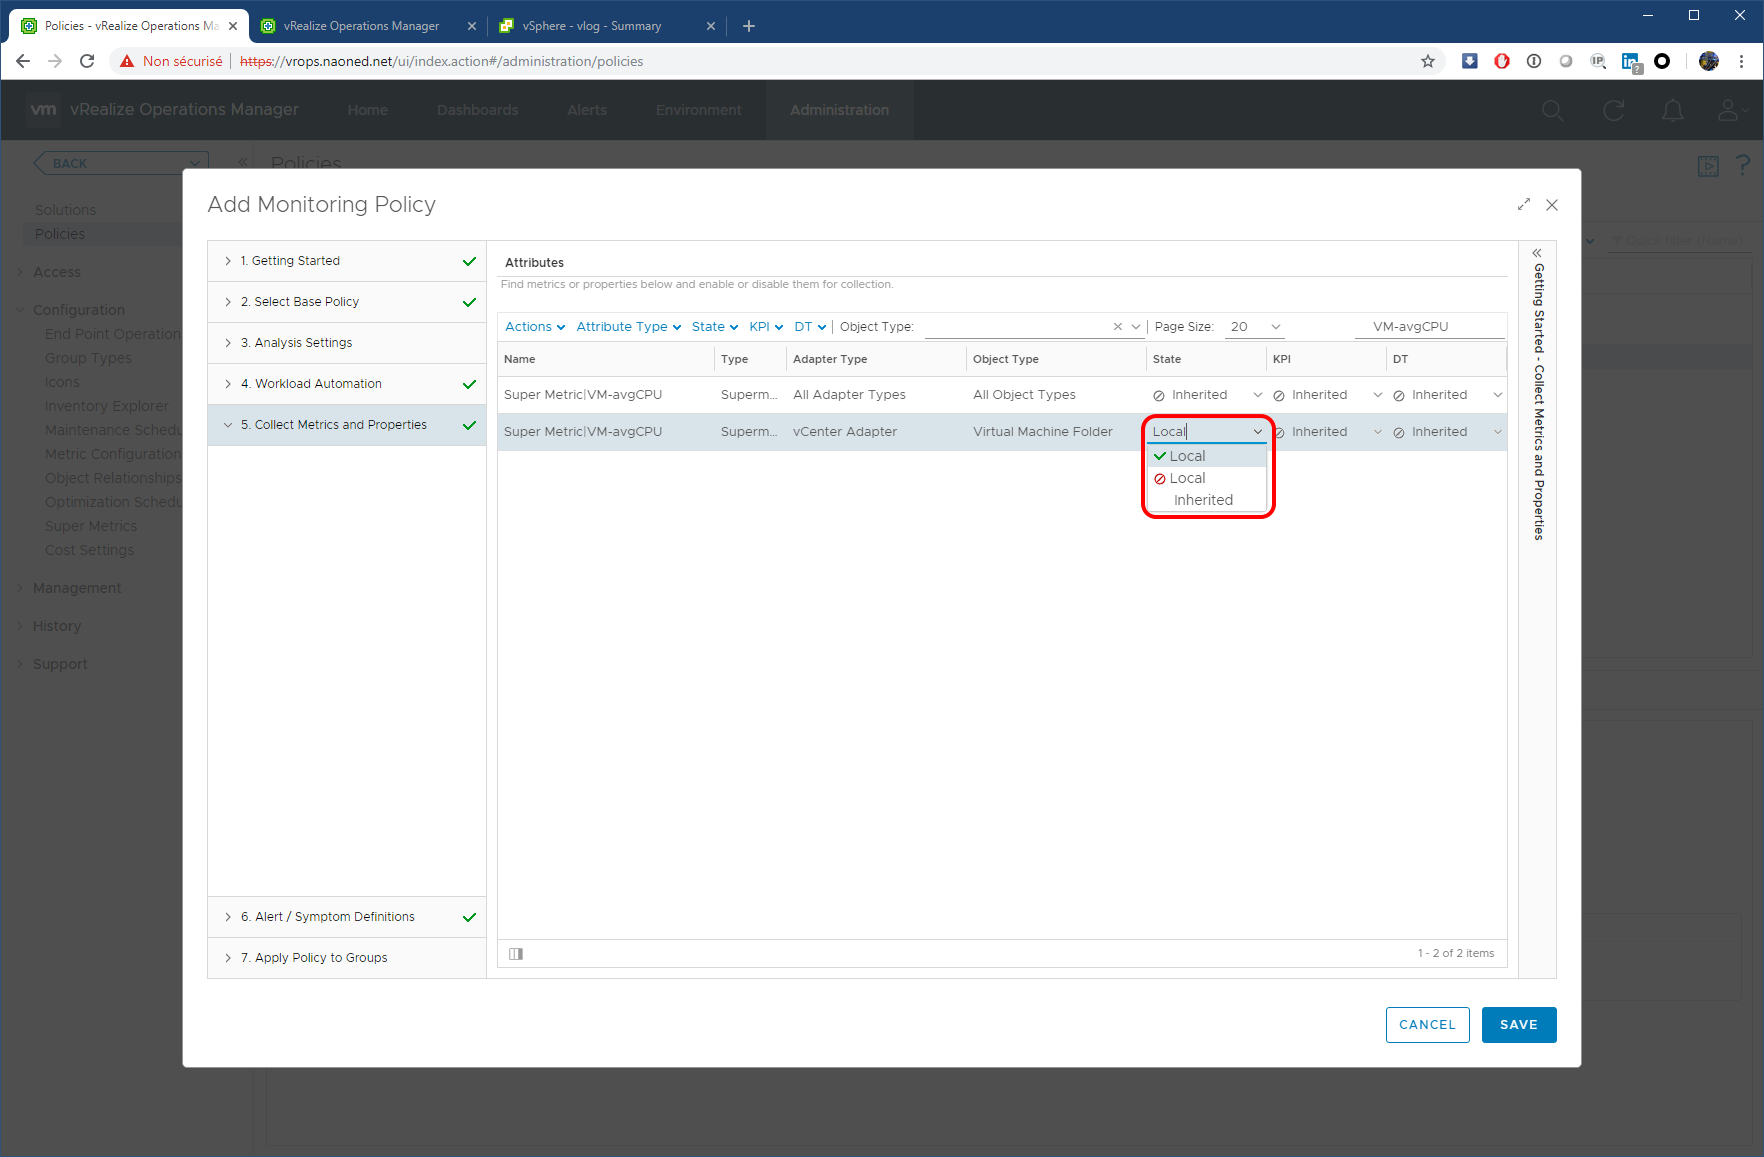The width and height of the screenshot is (1764, 1157).
Task: Switch to the vSphere - vlog - Summary tab
Action: (592, 26)
